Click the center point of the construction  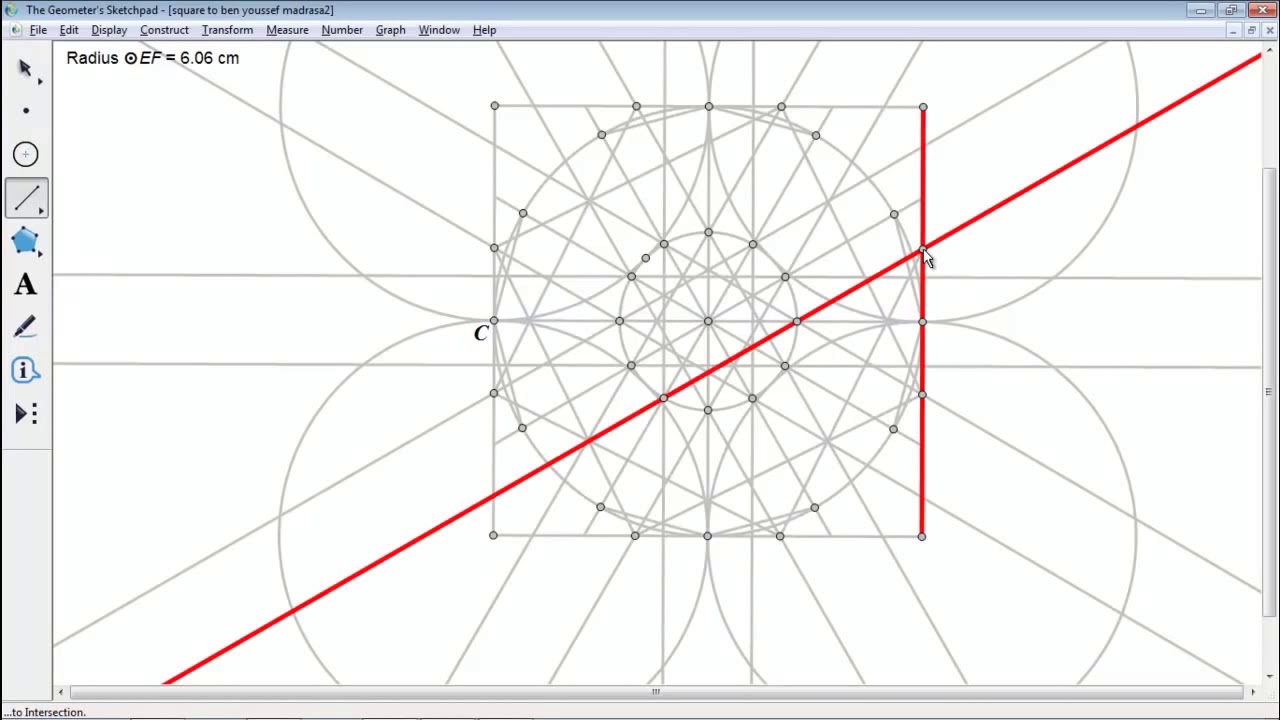[708, 321]
